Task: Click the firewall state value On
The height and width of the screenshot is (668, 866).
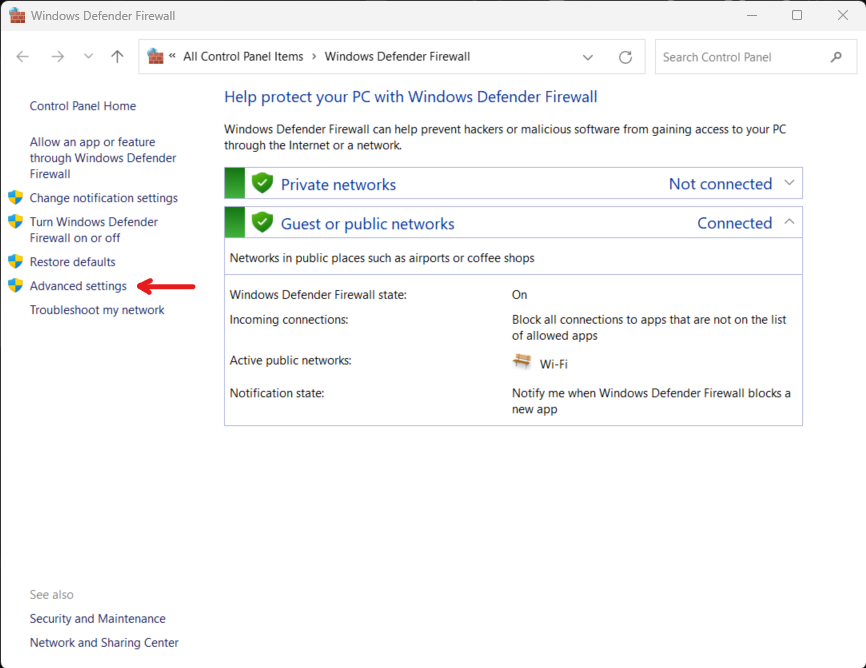Action: (x=520, y=295)
